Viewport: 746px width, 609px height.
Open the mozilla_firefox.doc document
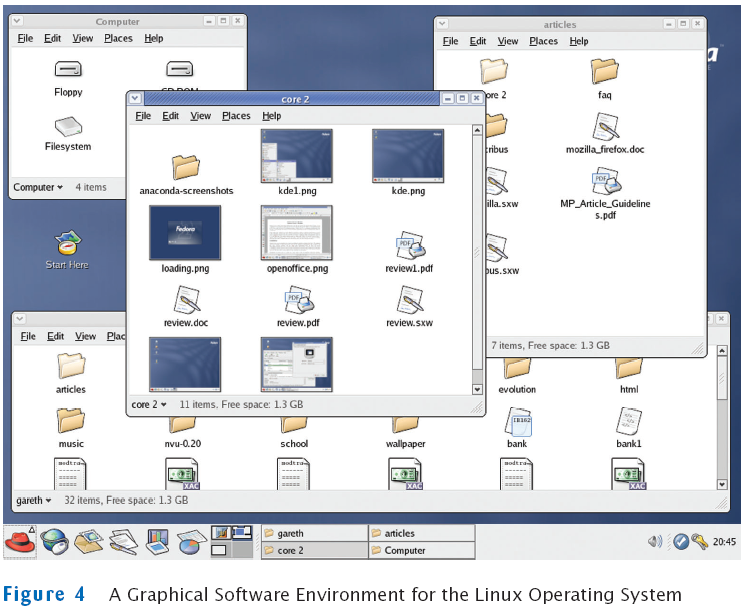point(605,127)
